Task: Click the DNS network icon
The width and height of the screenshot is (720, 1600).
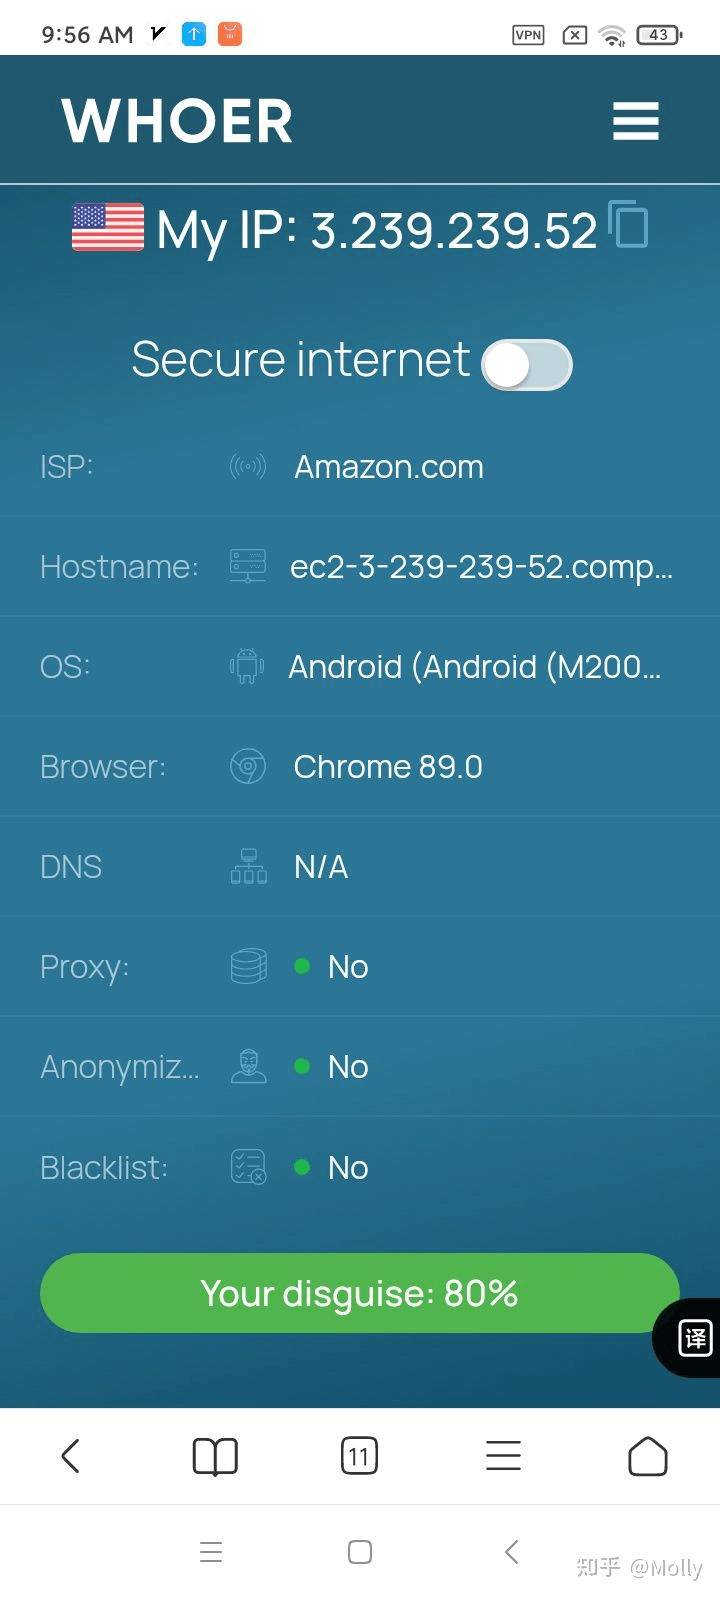Action: [x=248, y=866]
